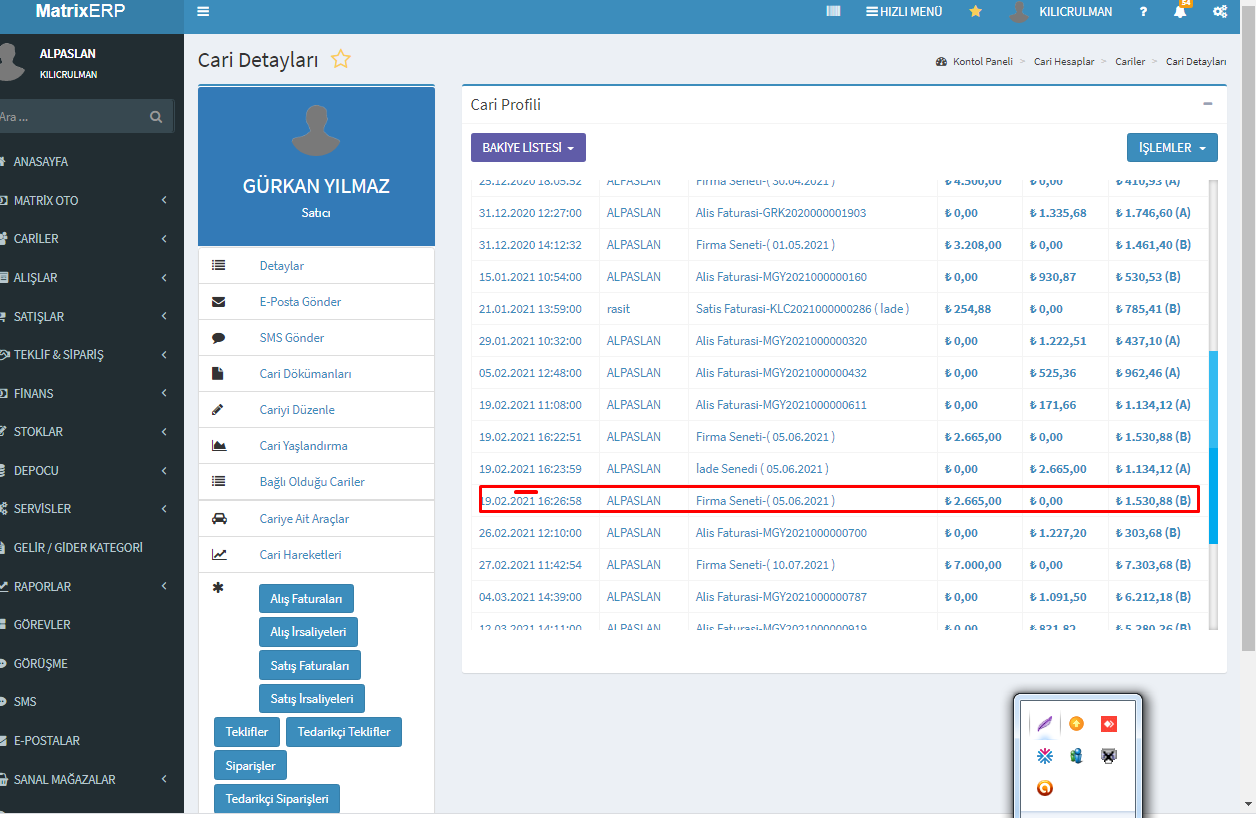Open Kontrol Paneli breadcrumb link
This screenshot has height=818, width=1256.
[x=982, y=62]
